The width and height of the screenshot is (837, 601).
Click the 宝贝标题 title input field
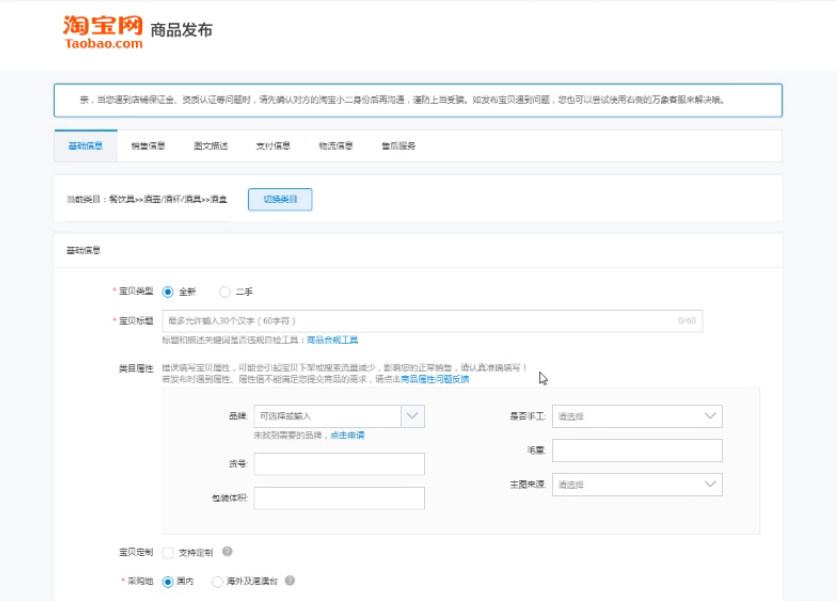pyautogui.click(x=420, y=321)
